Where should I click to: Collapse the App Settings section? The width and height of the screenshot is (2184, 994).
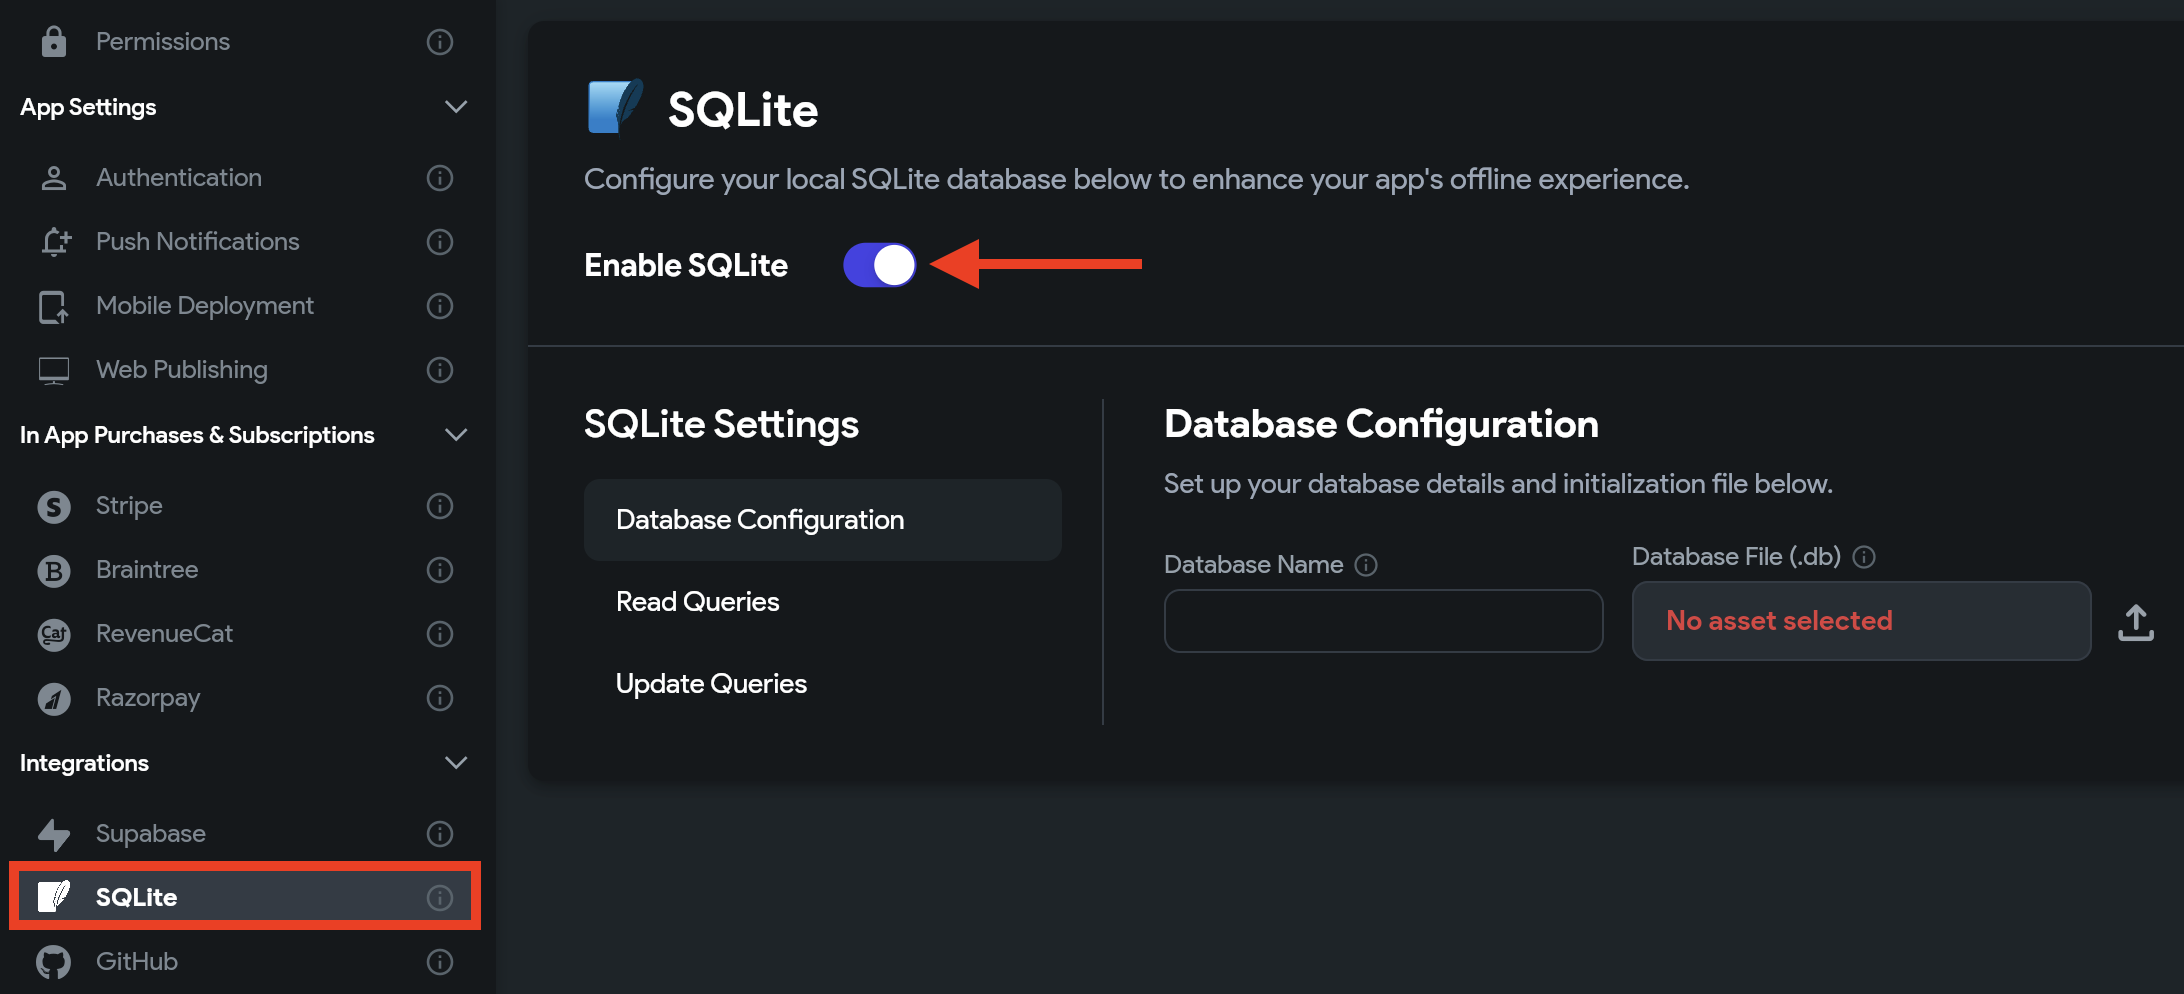tap(456, 107)
